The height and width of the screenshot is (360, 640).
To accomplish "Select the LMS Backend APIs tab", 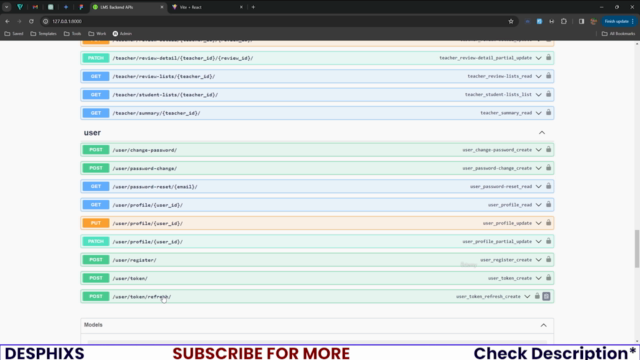I will click(x=128, y=7).
